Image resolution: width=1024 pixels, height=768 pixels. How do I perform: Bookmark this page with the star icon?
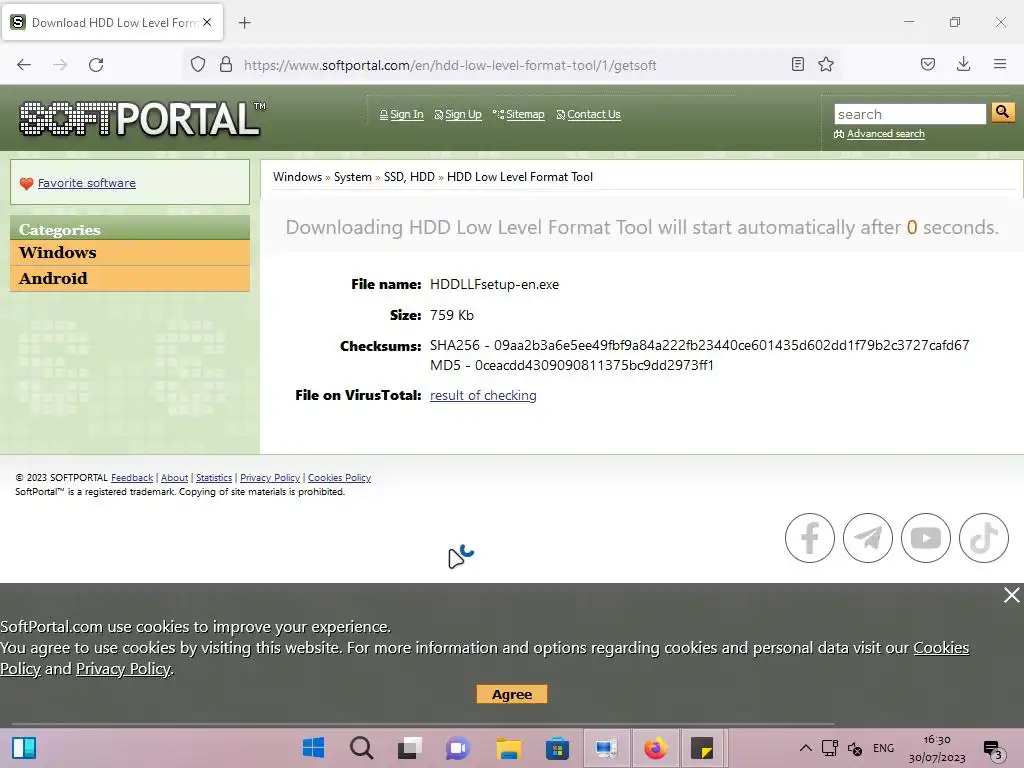pos(826,64)
